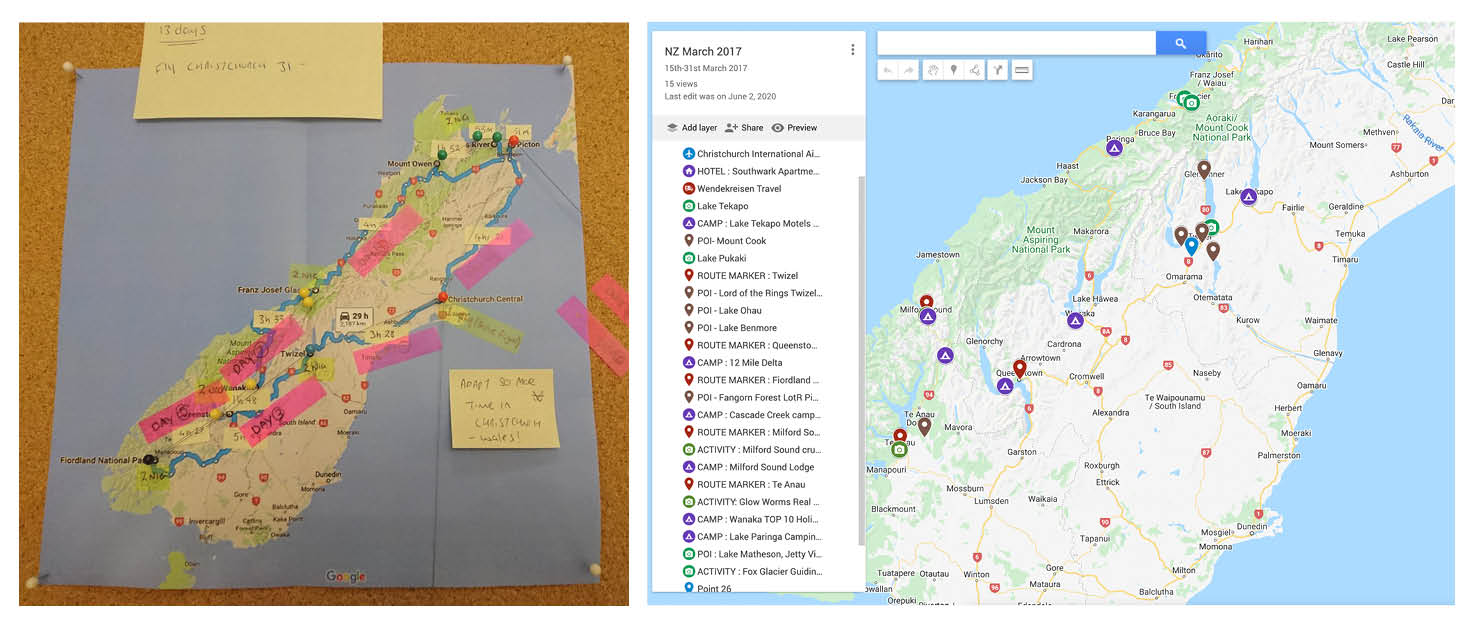1473x625 pixels.
Task: Click the Undo arrow icon
Action: pyautogui.click(x=889, y=69)
